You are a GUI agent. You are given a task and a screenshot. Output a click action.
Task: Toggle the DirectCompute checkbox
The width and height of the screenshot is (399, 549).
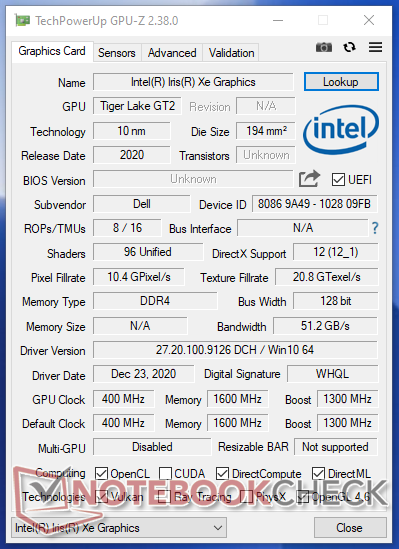pos(223,473)
